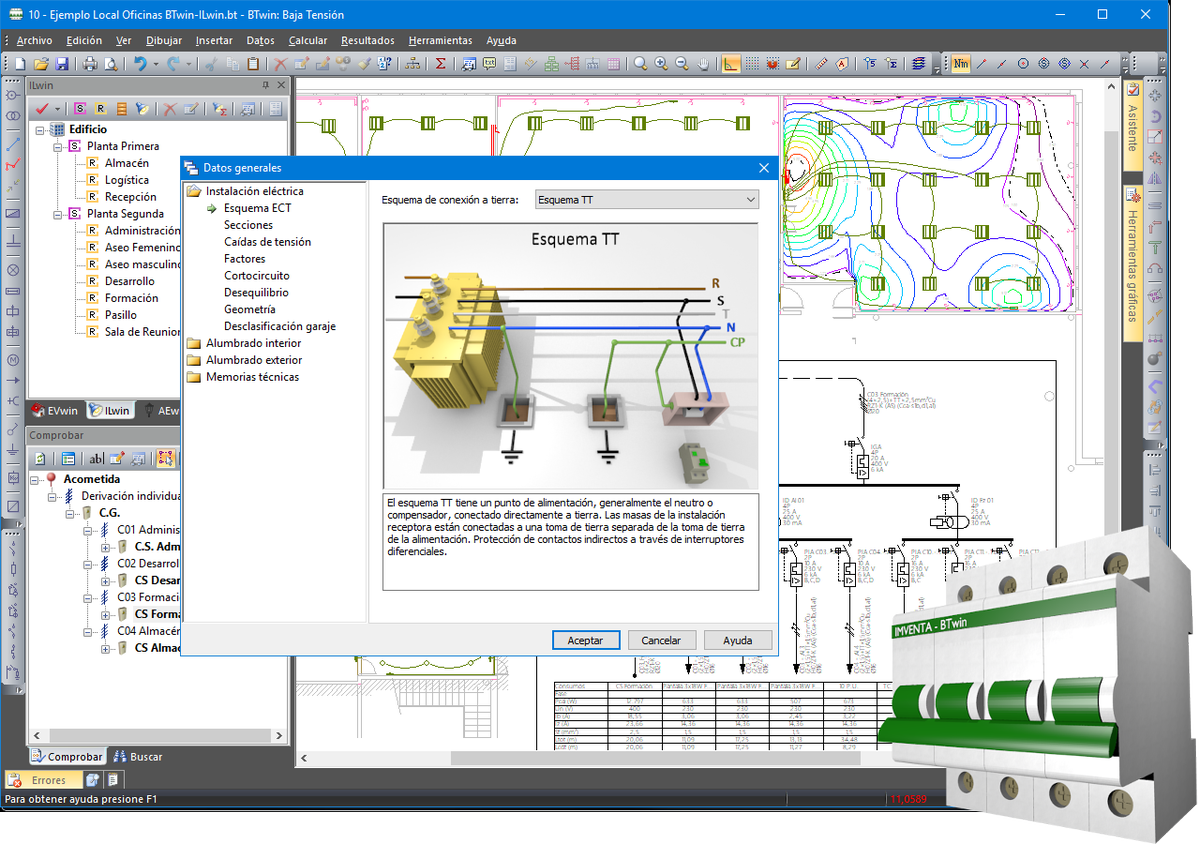This screenshot has width=1200, height=844.
Task: Select Desclasificación garaje tree item
Action: point(280,326)
